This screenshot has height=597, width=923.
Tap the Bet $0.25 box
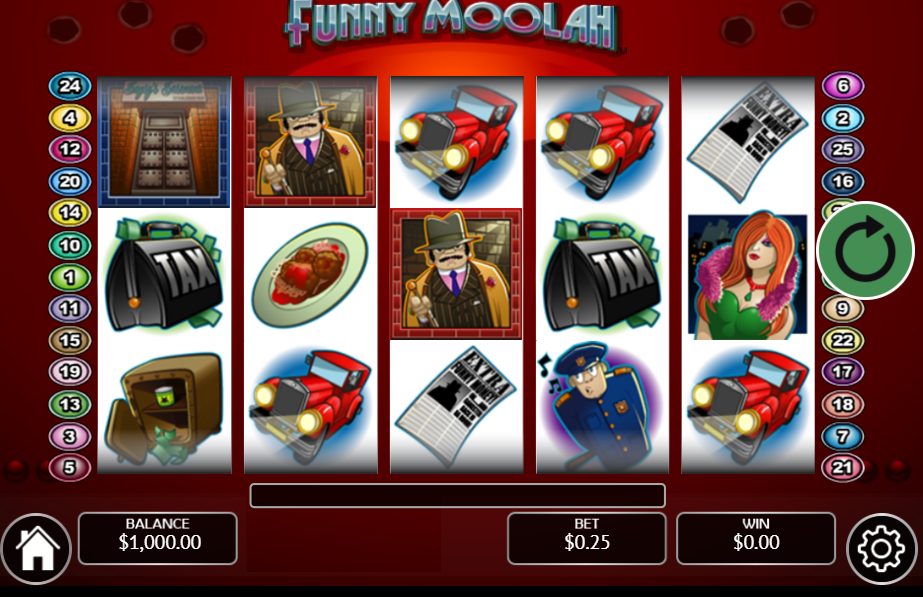(x=587, y=538)
